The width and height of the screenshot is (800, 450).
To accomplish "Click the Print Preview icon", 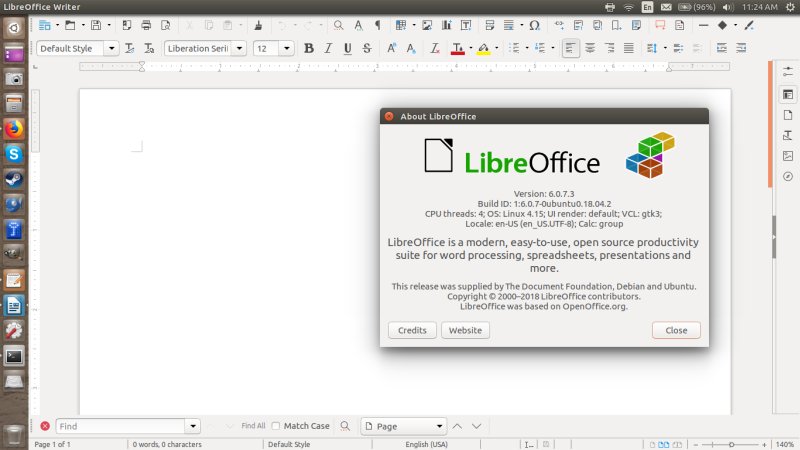I will pyautogui.click(x=166, y=25).
